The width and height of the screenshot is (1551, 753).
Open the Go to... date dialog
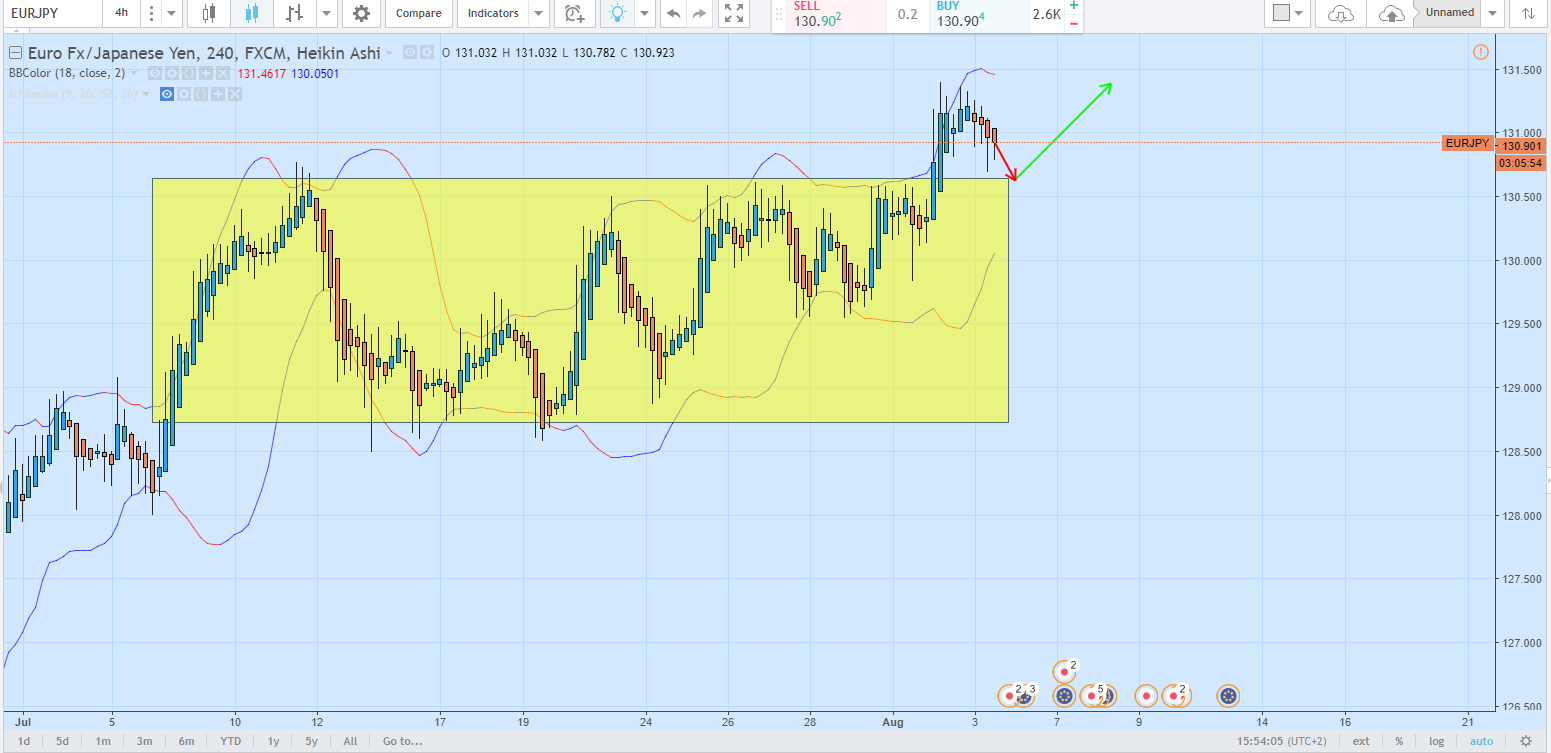pyautogui.click(x=403, y=741)
